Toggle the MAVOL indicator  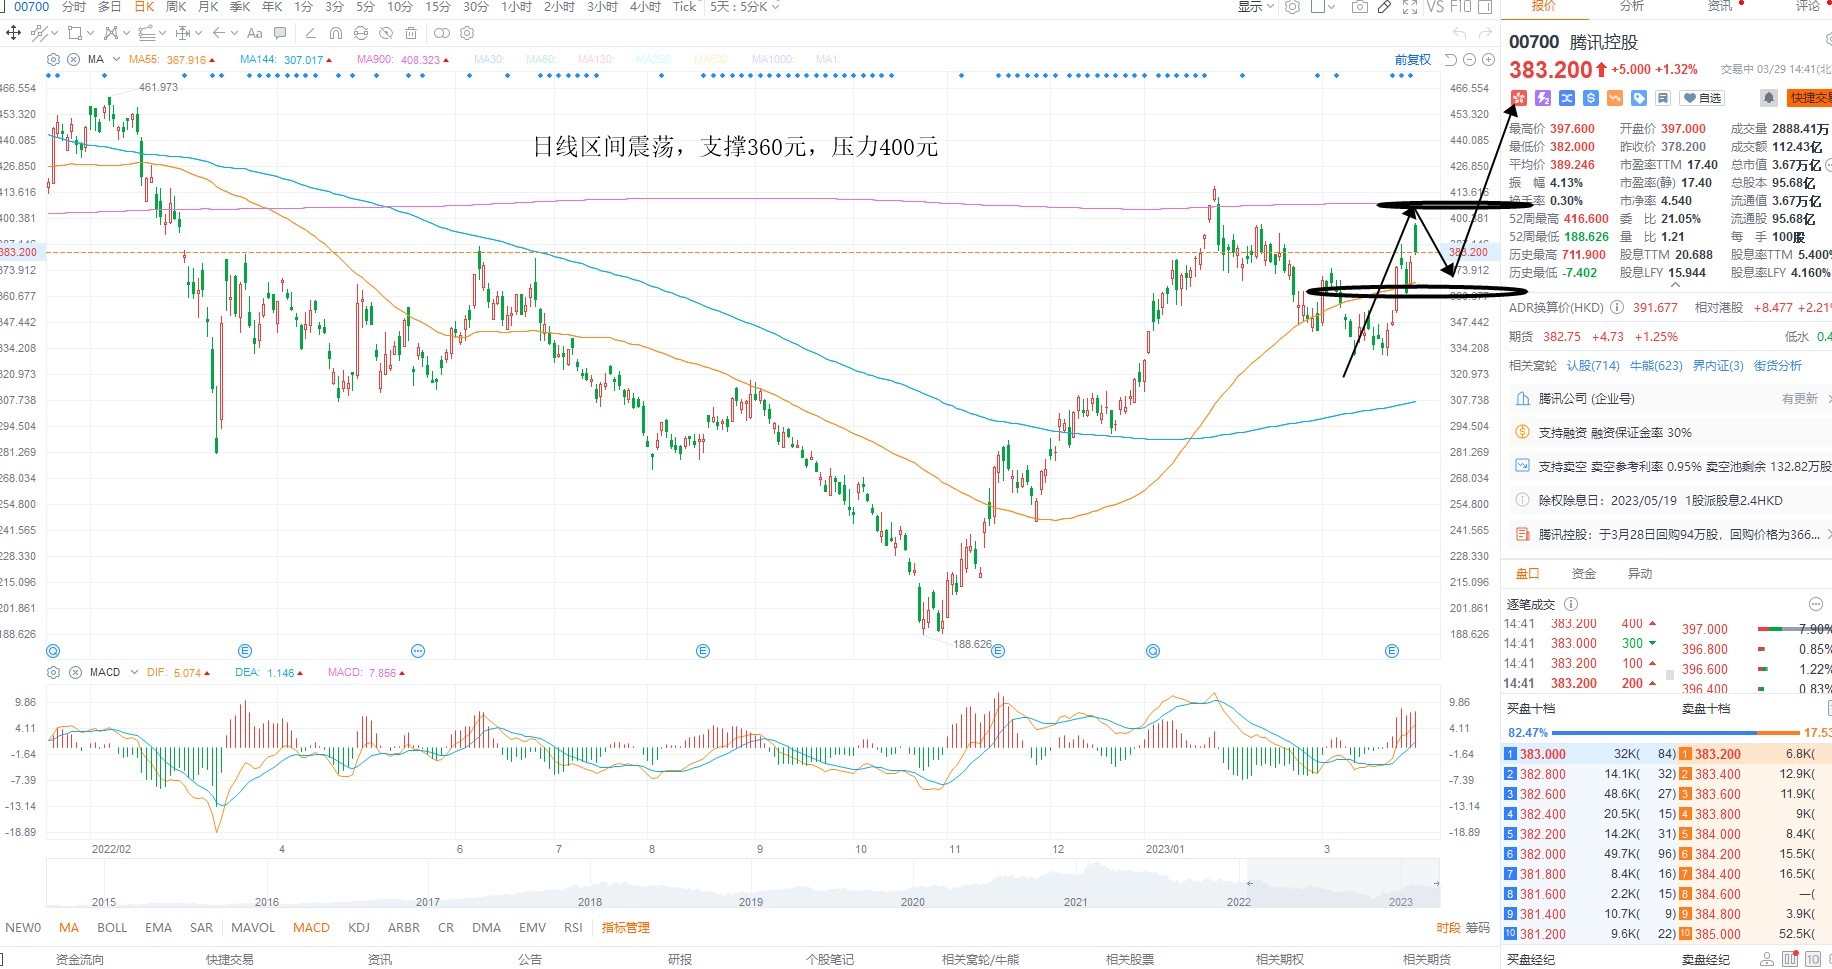[253, 928]
